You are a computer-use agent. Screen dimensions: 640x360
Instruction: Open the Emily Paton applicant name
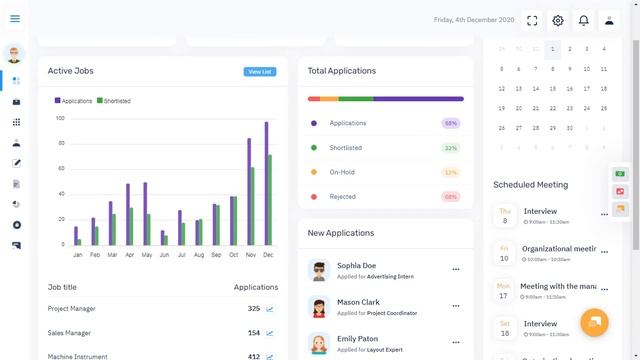358,339
